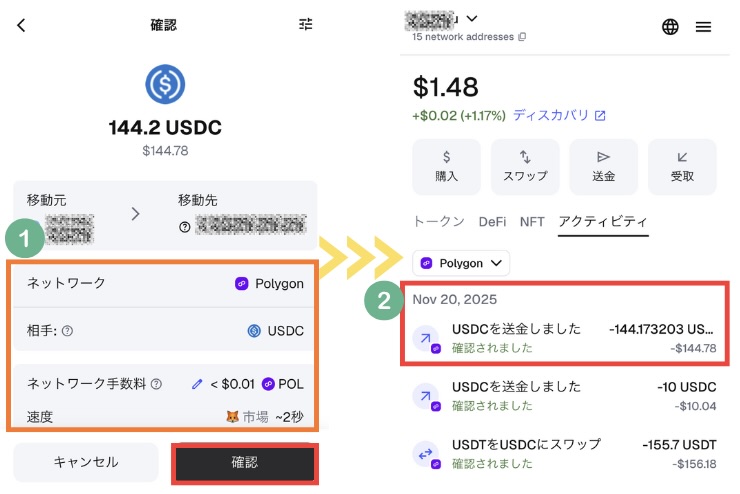Switch to the トークン tab

click(x=438, y=221)
